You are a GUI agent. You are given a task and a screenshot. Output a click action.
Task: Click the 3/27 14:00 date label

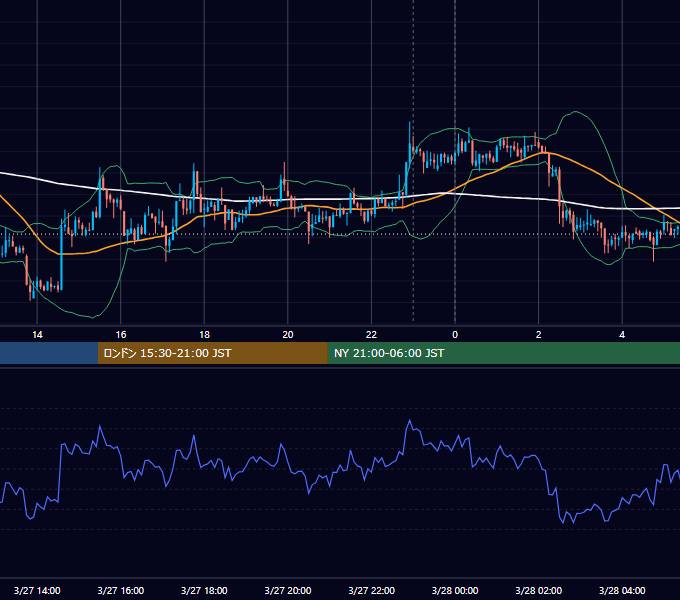click(37, 590)
